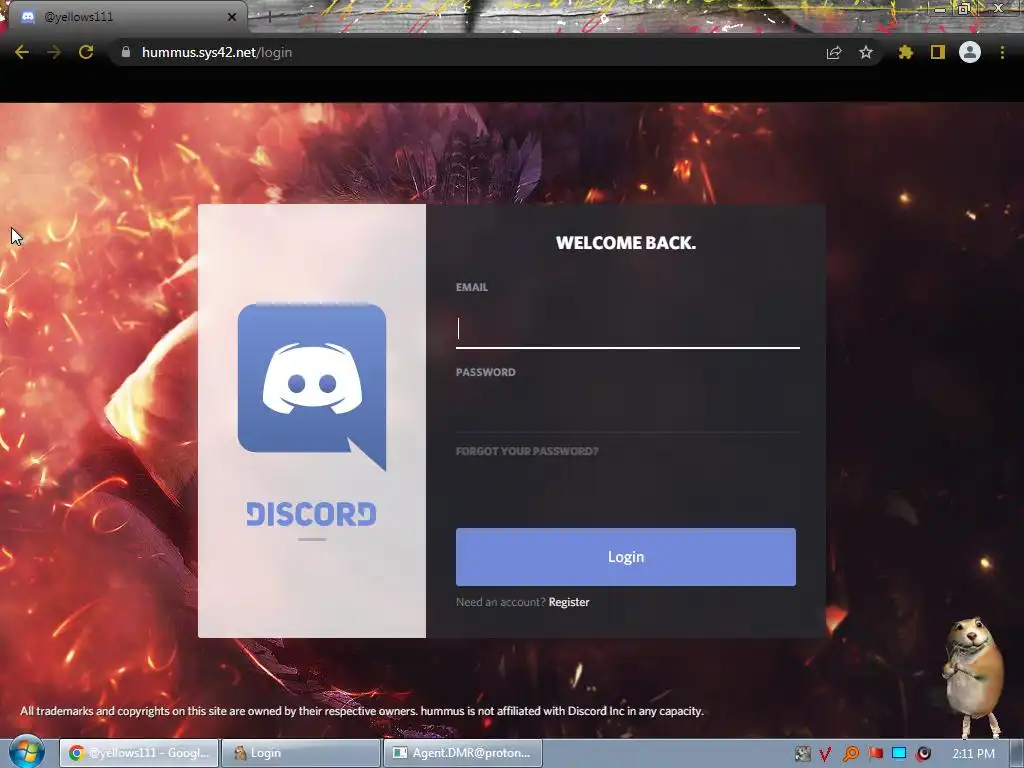Open the Chrome profile avatar
The height and width of the screenshot is (768, 1024).
click(970, 52)
